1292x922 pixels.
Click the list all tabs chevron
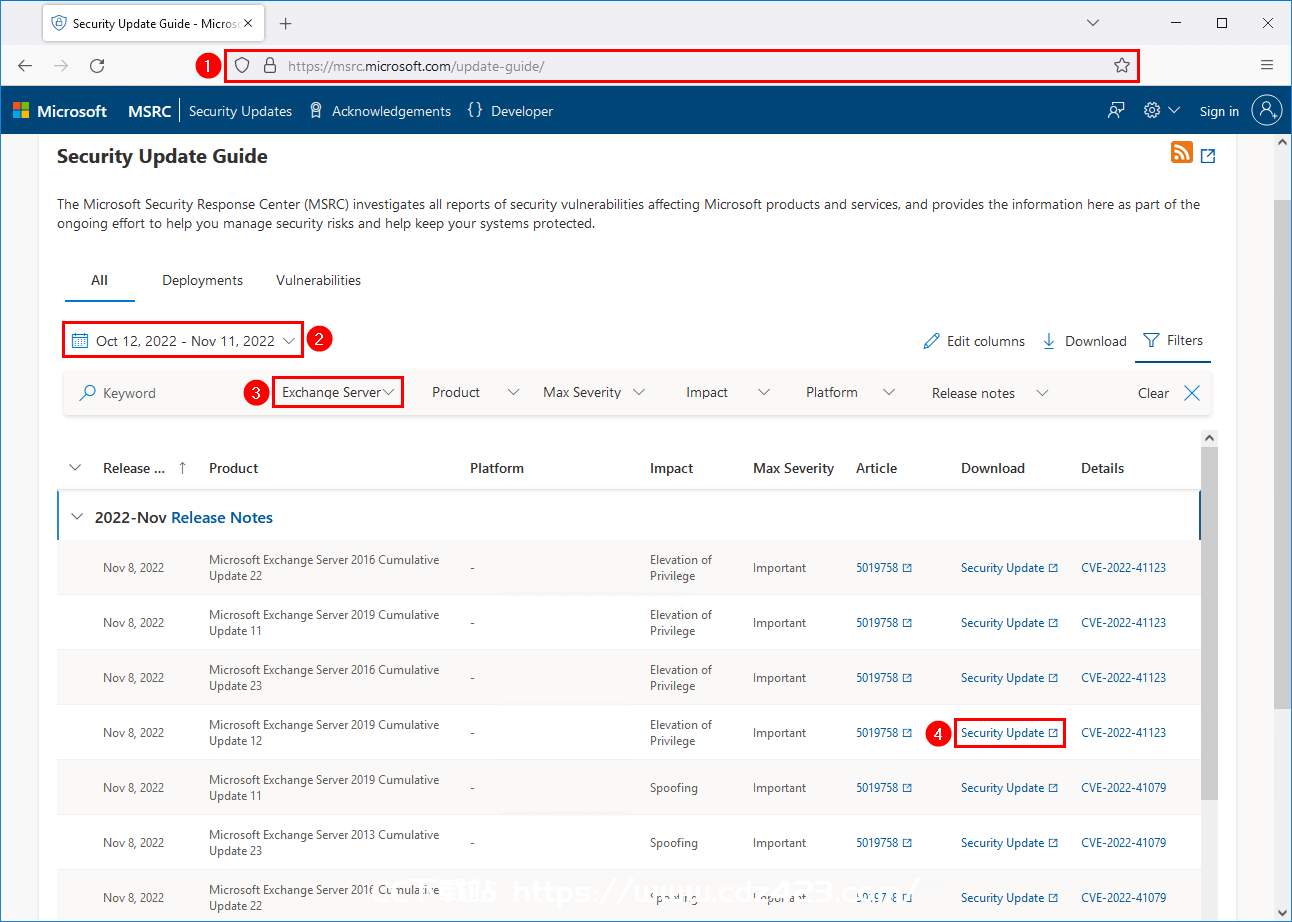1093,23
